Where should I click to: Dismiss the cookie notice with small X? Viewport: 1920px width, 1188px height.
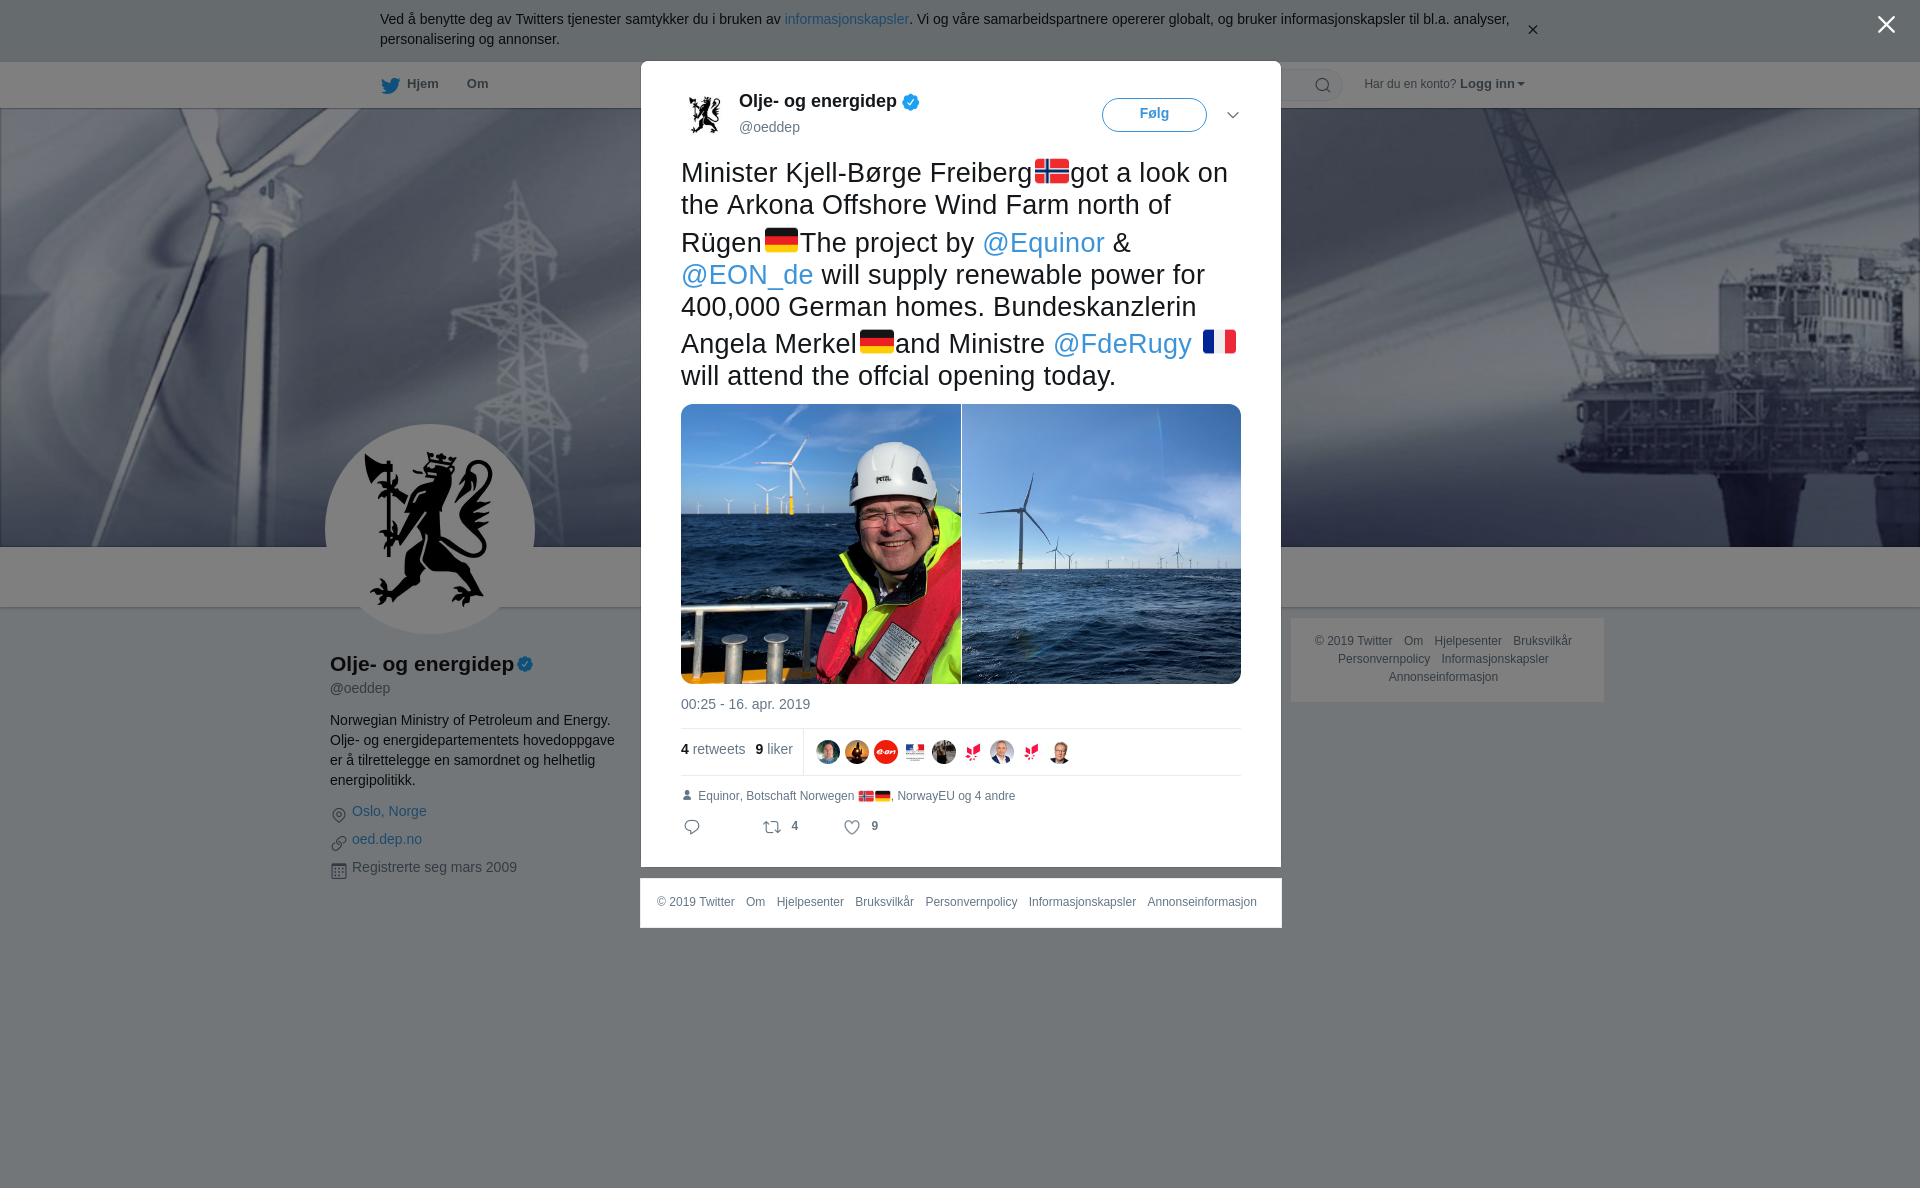pyautogui.click(x=1532, y=30)
